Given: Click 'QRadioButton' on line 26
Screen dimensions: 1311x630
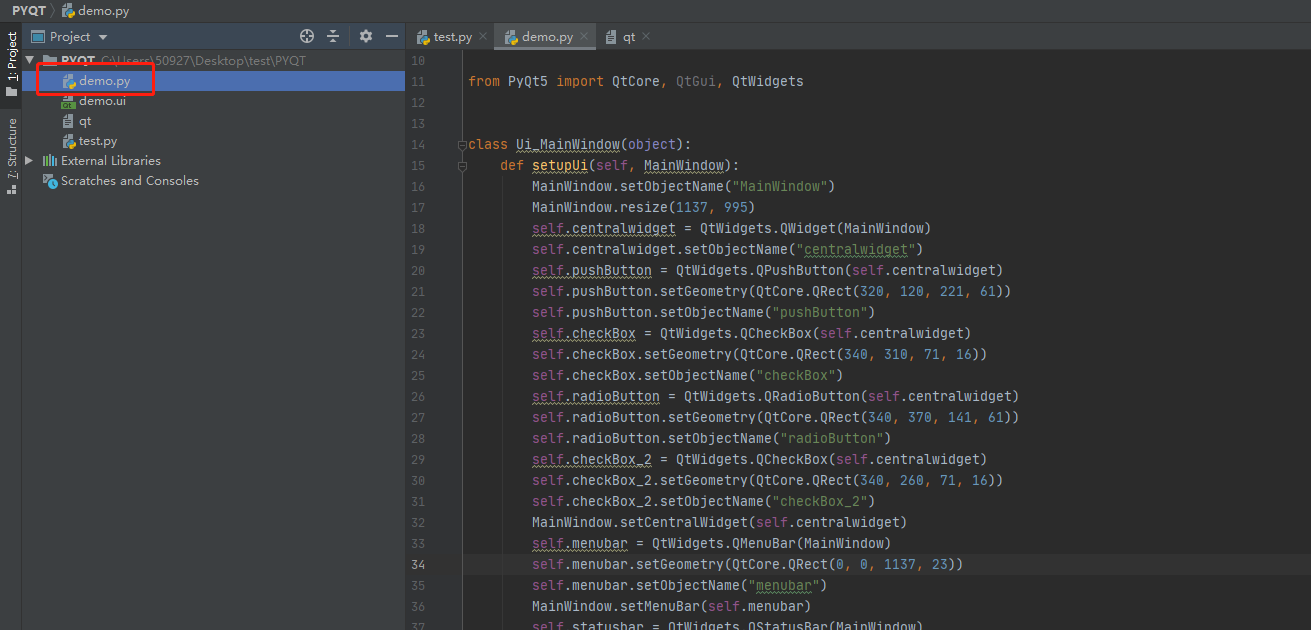Looking at the screenshot, I should click(x=811, y=396).
